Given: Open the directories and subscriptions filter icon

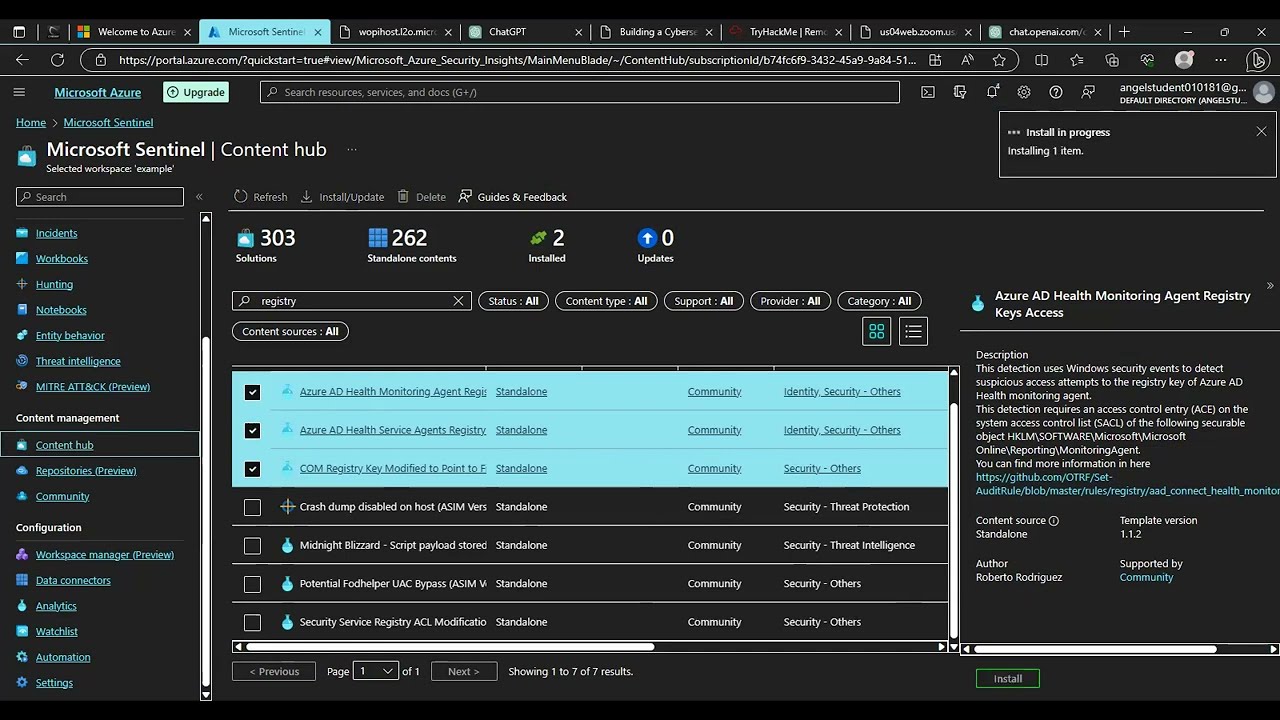Looking at the screenshot, I should pos(960,92).
